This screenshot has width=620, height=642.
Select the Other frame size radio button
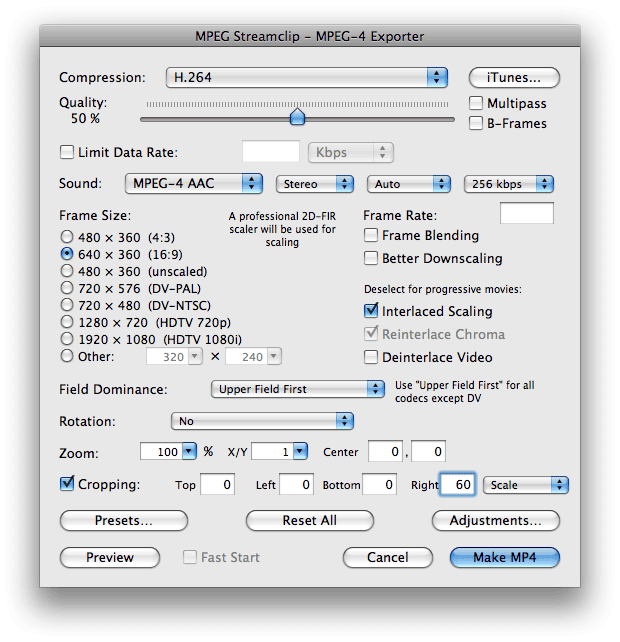click(67, 356)
